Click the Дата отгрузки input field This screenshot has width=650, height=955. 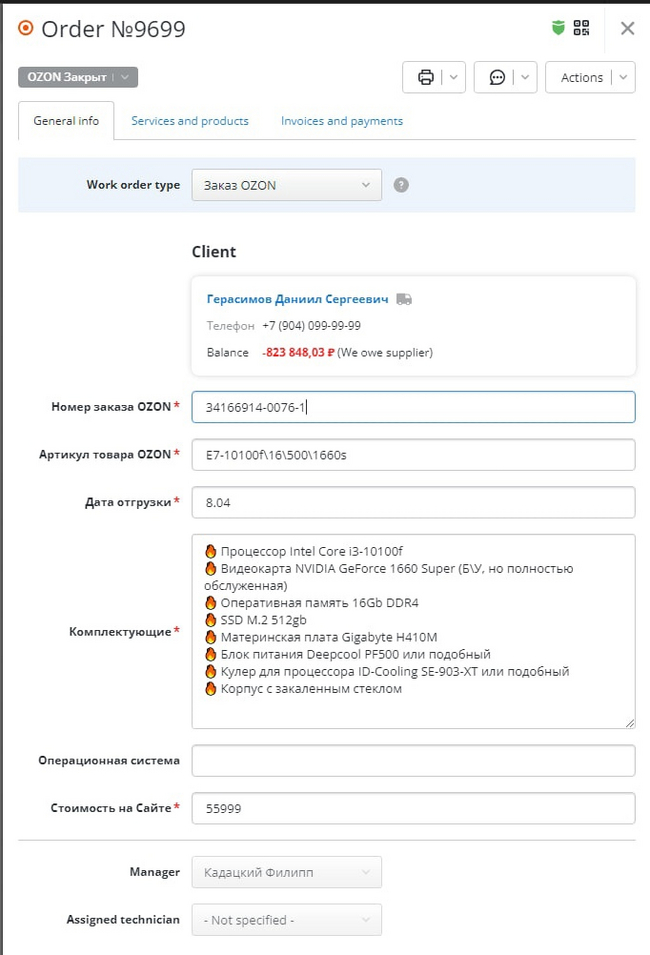pyautogui.click(x=413, y=503)
